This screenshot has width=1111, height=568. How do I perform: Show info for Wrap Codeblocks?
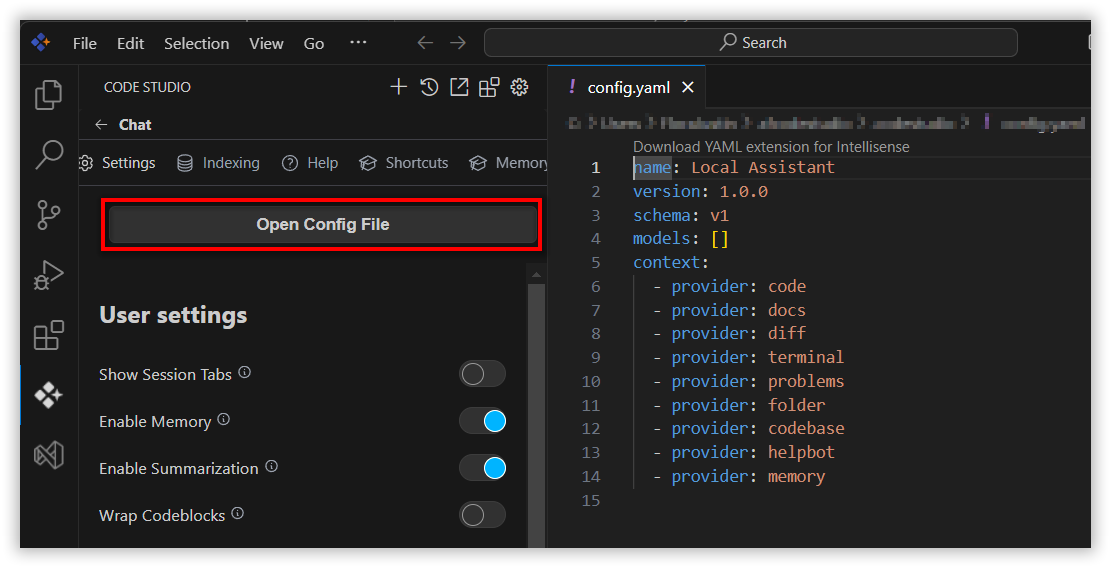pos(237,513)
